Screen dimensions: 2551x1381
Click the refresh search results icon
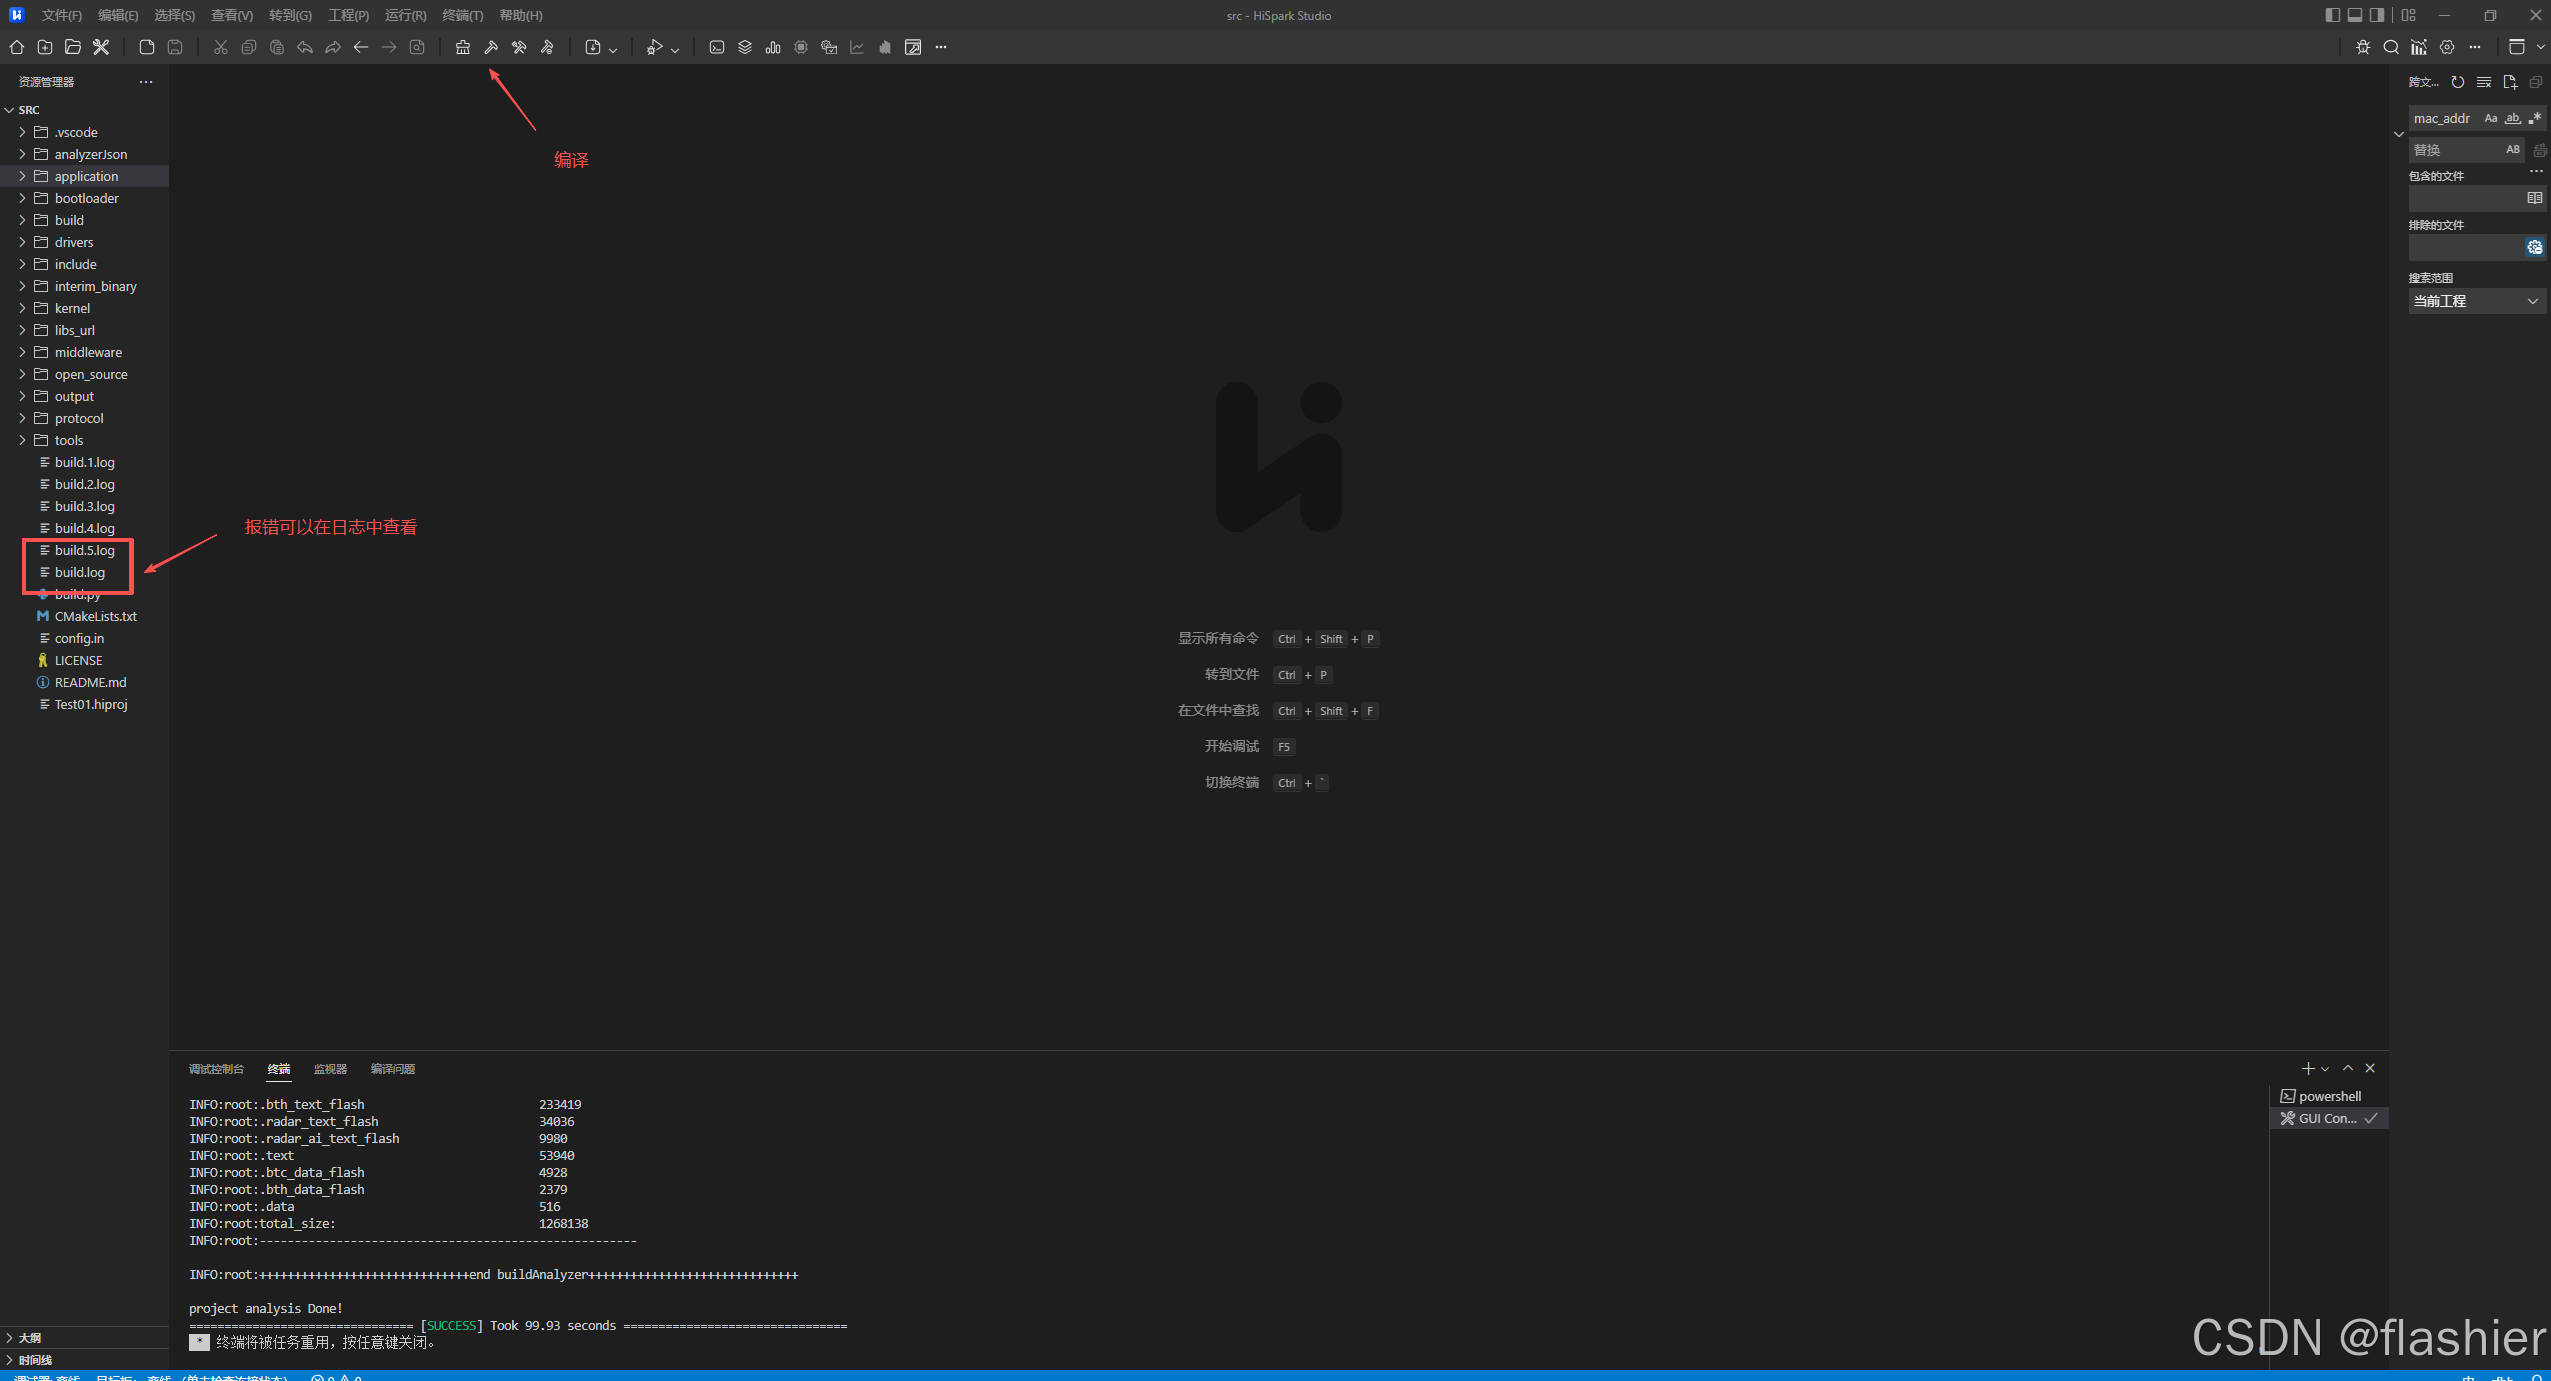tap(2458, 82)
